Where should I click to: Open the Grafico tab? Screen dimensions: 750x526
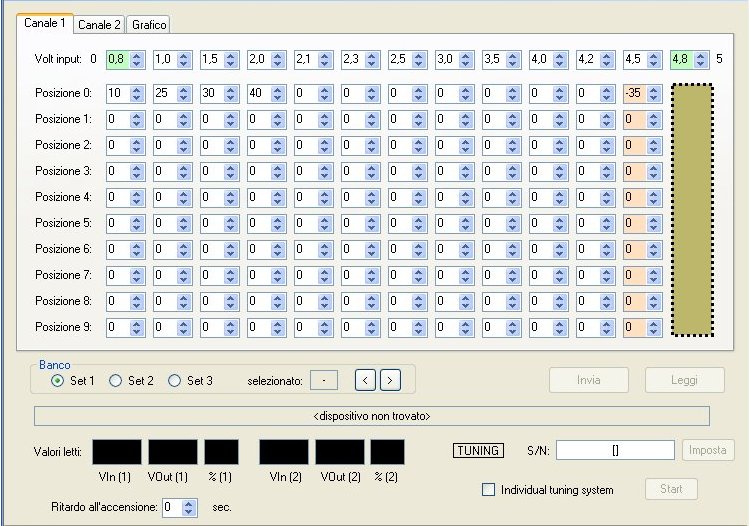click(149, 24)
